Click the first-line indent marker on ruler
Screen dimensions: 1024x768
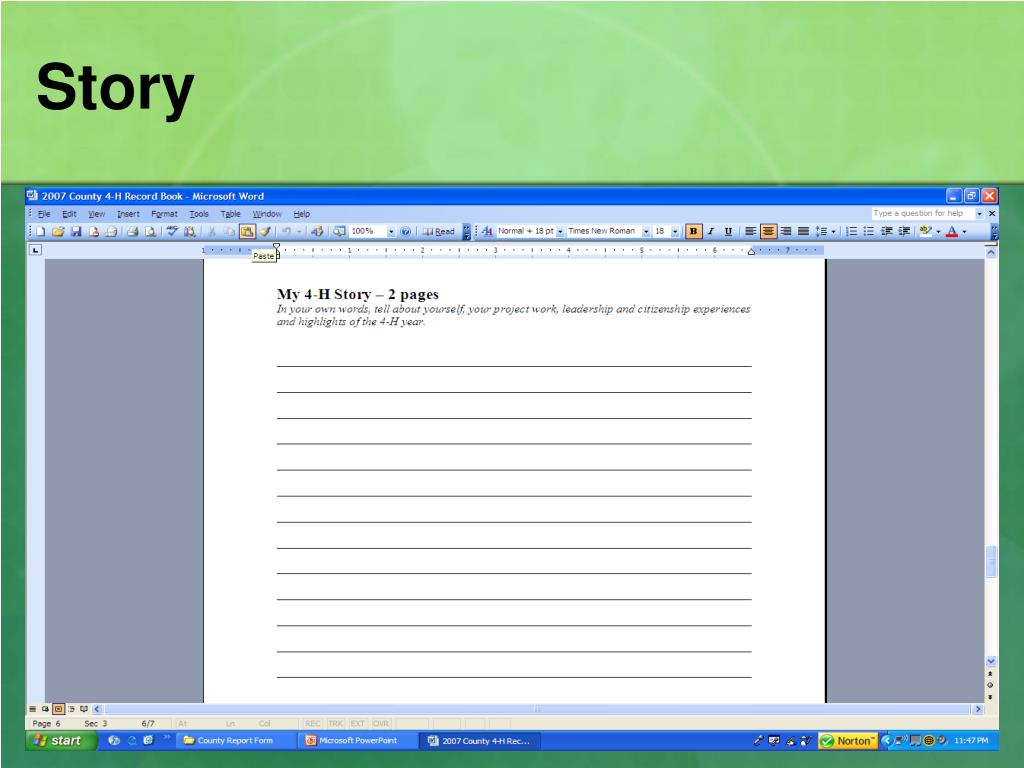click(276, 247)
